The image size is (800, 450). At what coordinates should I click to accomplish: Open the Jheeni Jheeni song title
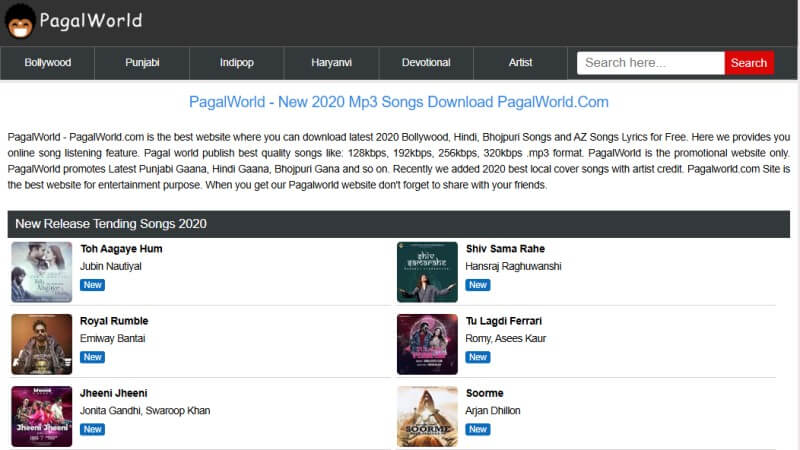(x=114, y=393)
